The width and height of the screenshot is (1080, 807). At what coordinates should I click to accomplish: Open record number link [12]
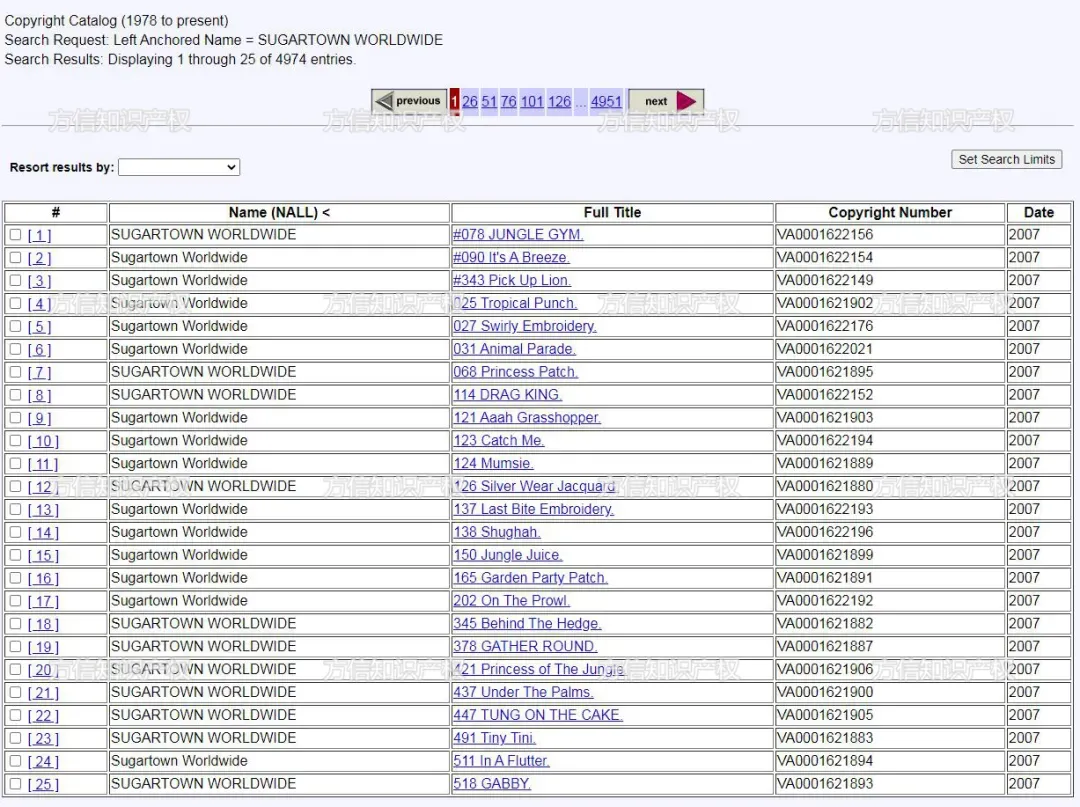coord(43,487)
